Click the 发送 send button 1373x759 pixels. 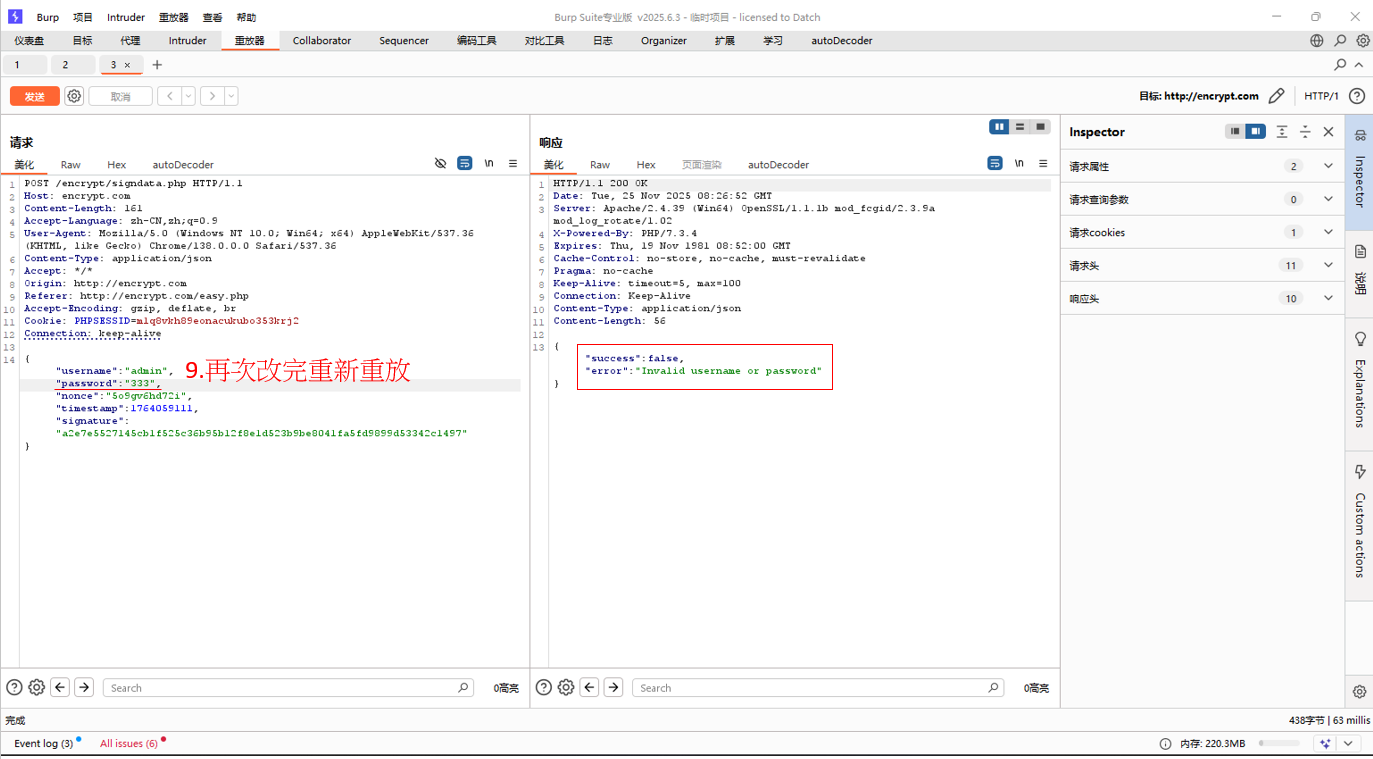tap(35, 96)
